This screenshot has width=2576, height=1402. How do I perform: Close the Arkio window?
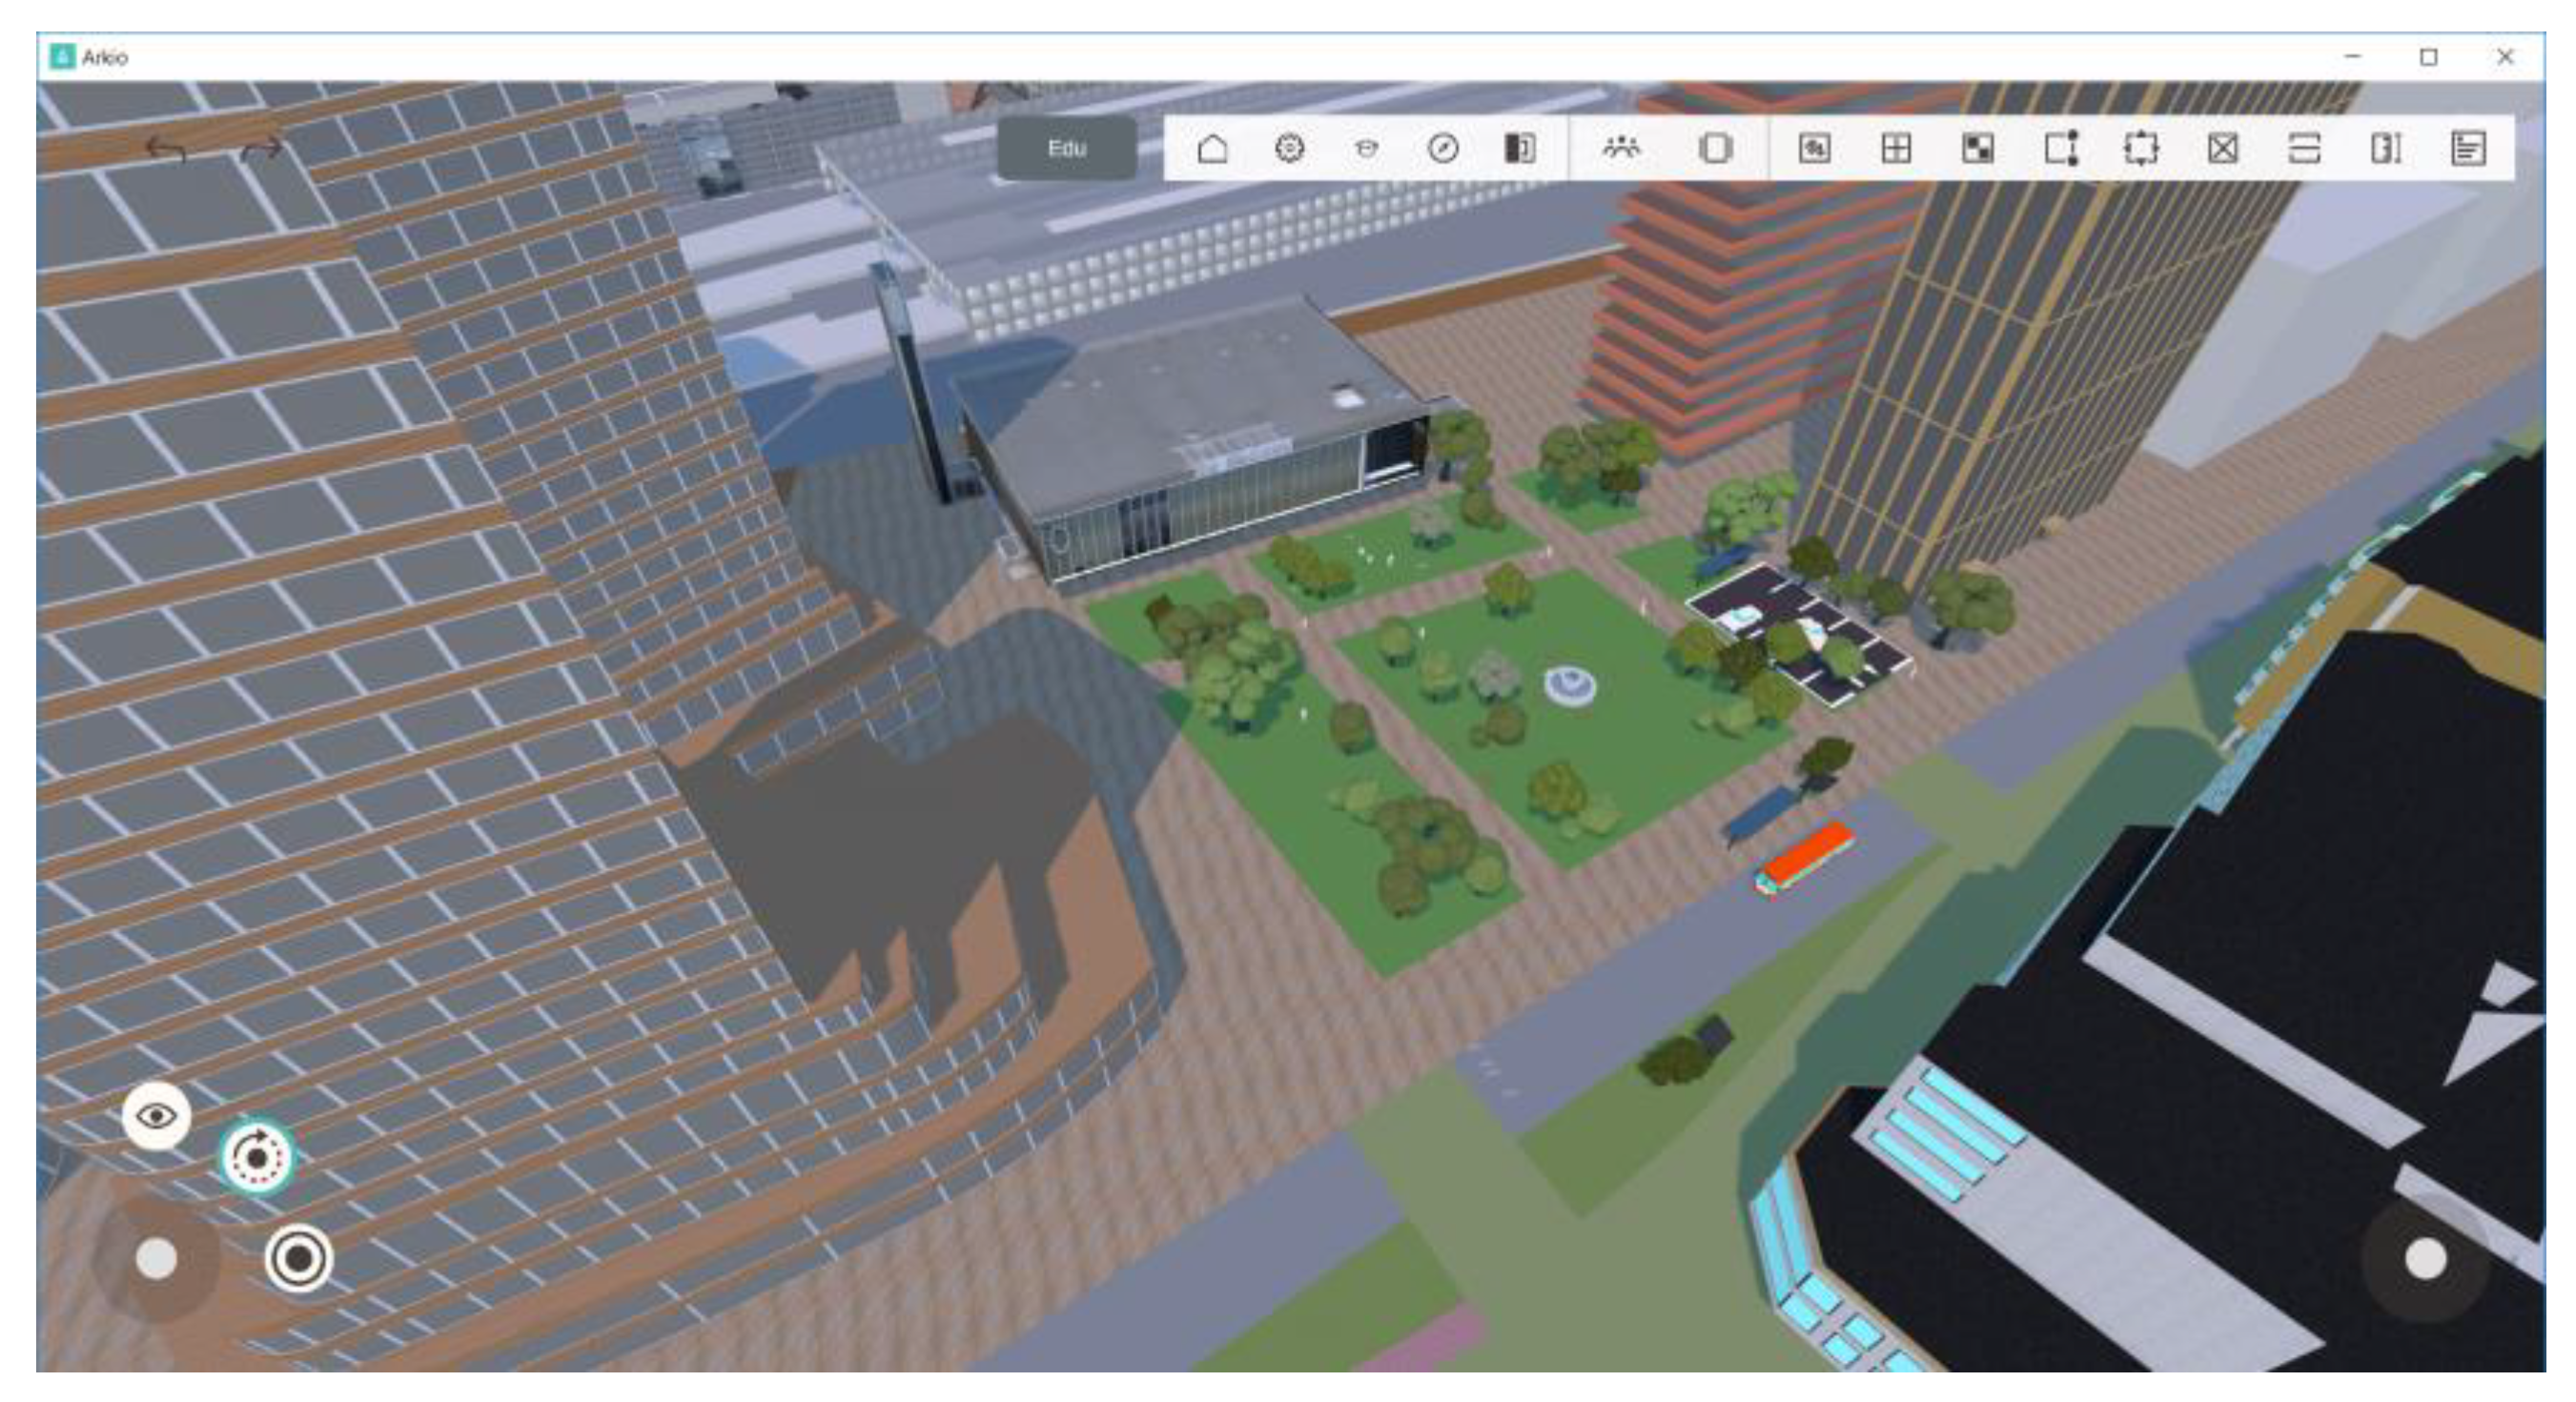[2505, 57]
